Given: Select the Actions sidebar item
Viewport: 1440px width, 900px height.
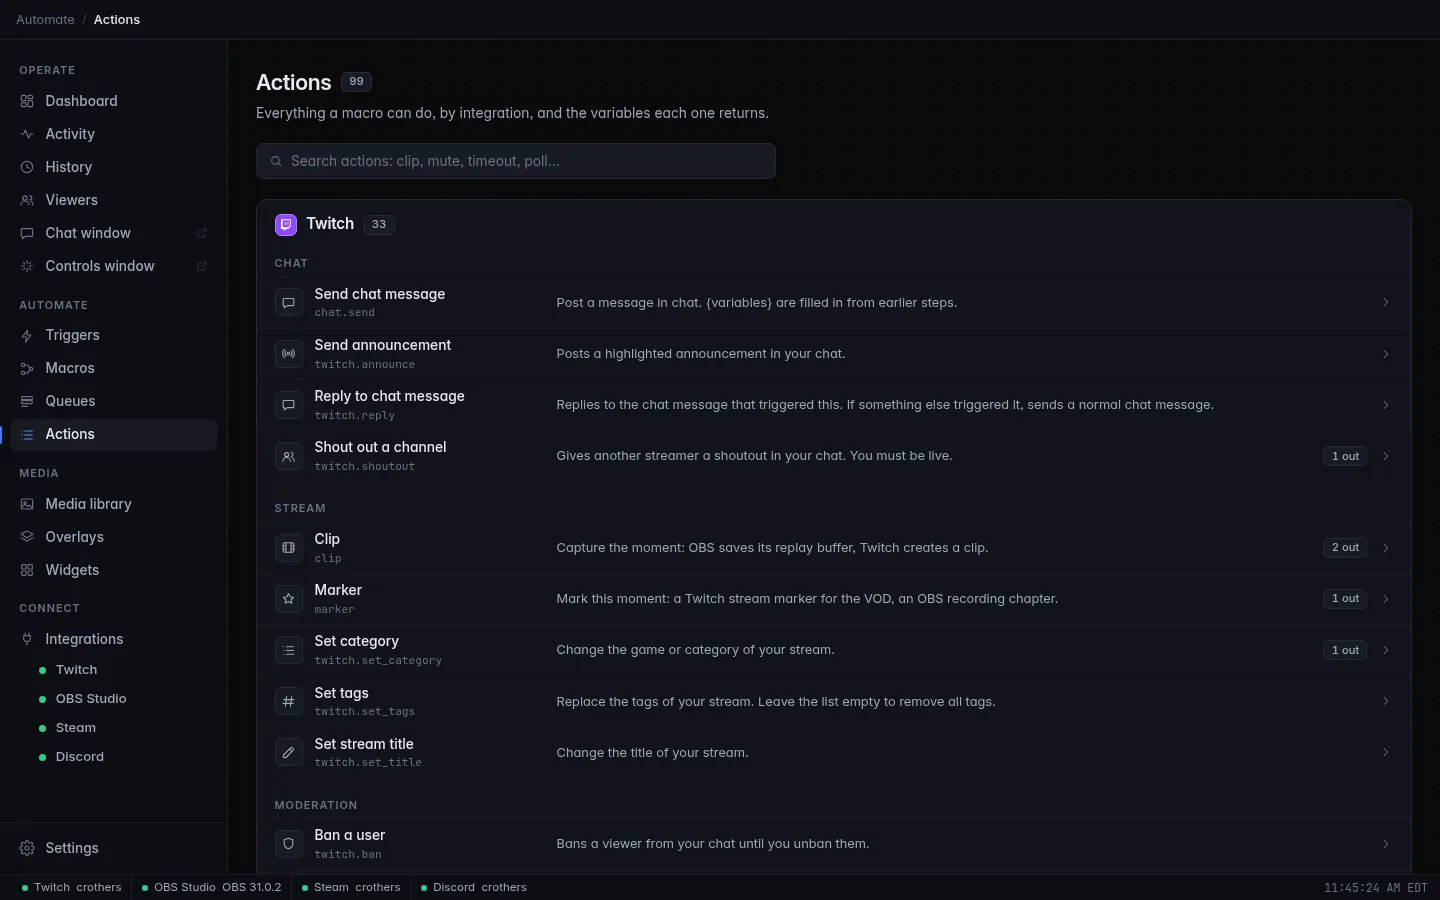Looking at the screenshot, I should click(113, 434).
